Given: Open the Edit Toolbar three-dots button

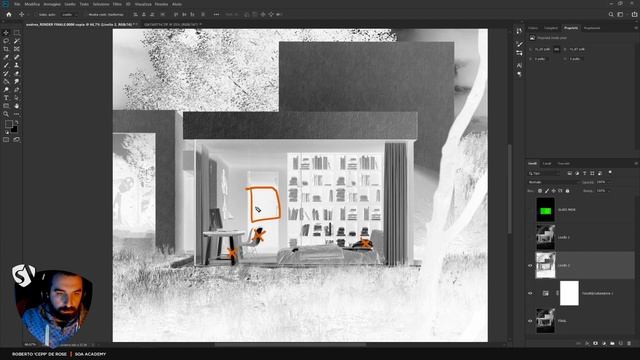Looking at the screenshot, I should tap(17, 114).
